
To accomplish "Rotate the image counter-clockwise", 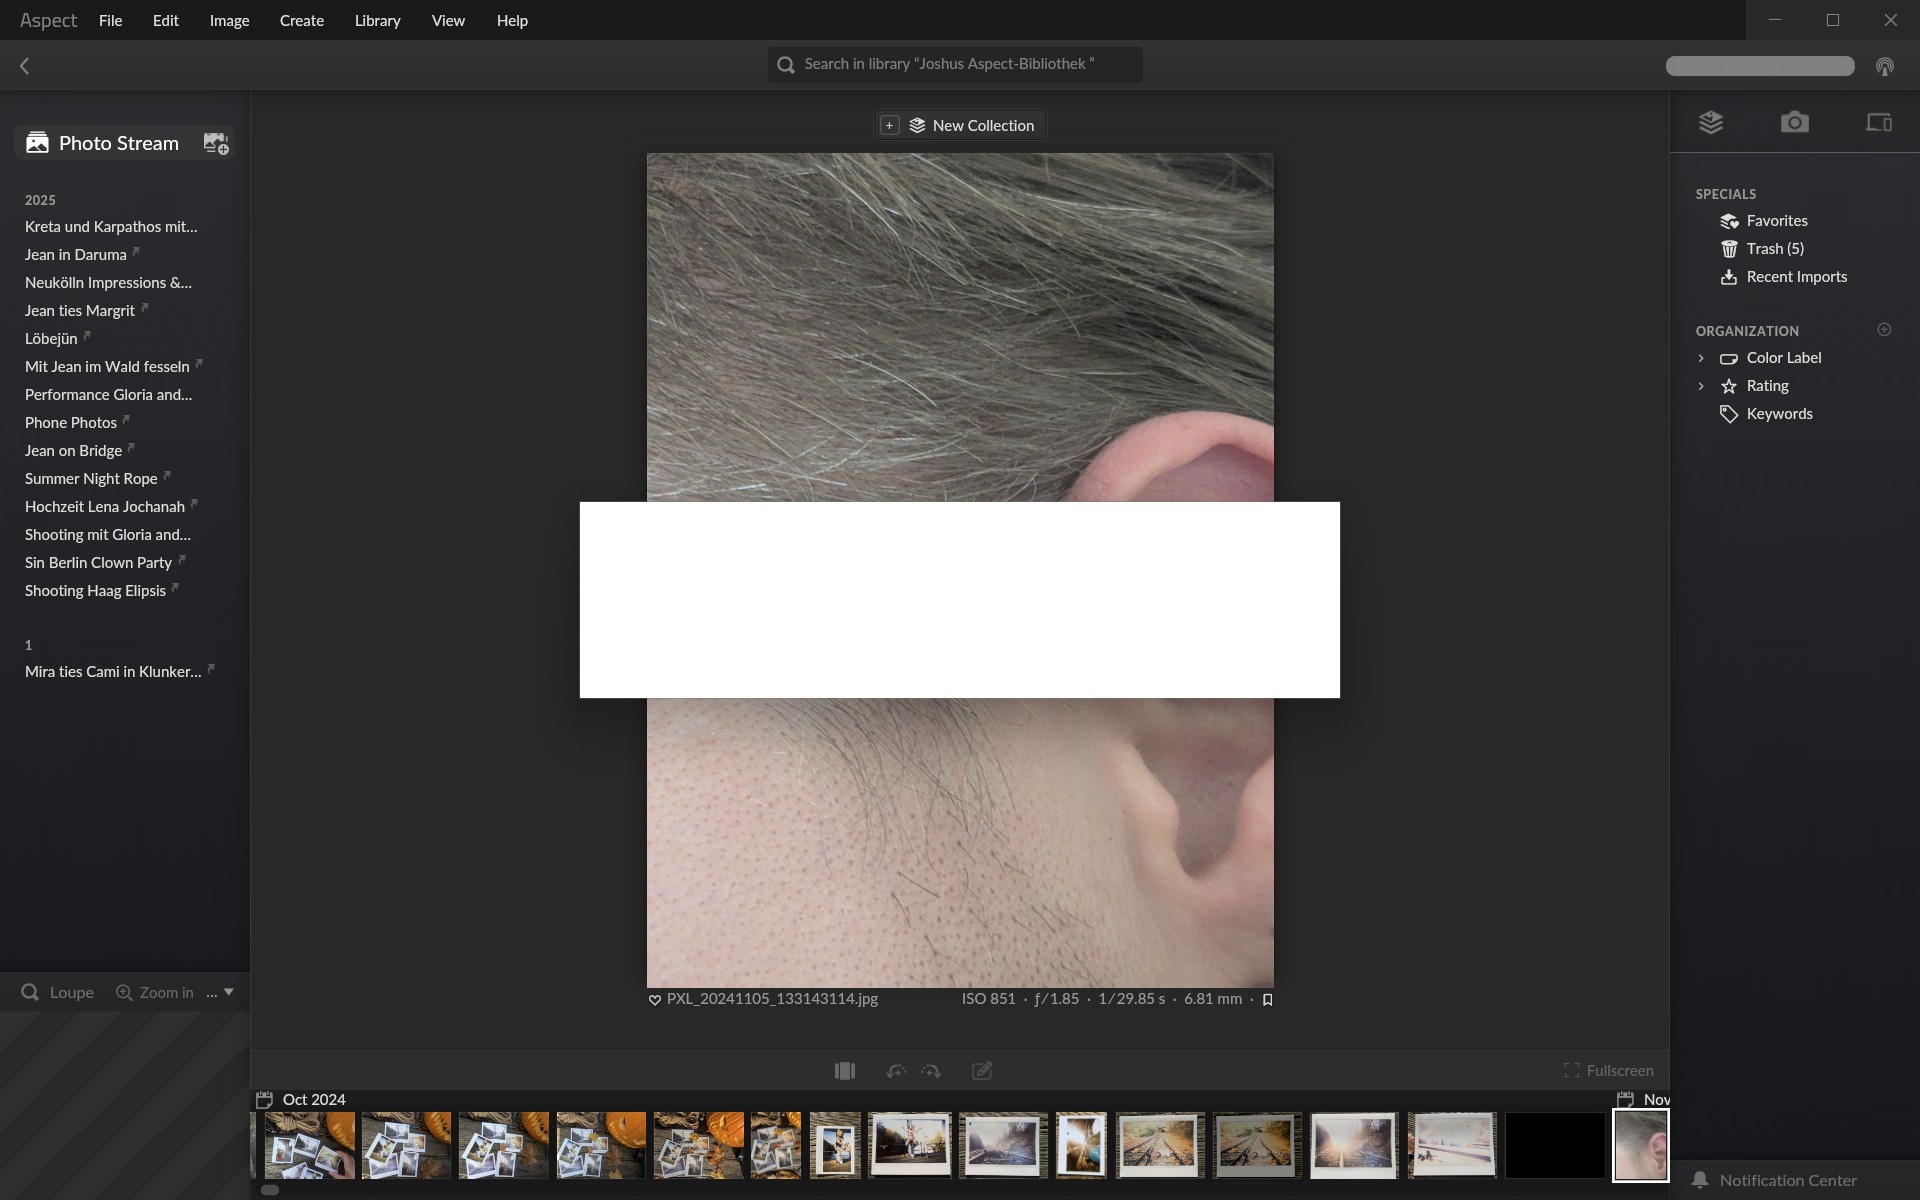I will click(896, 1071).
